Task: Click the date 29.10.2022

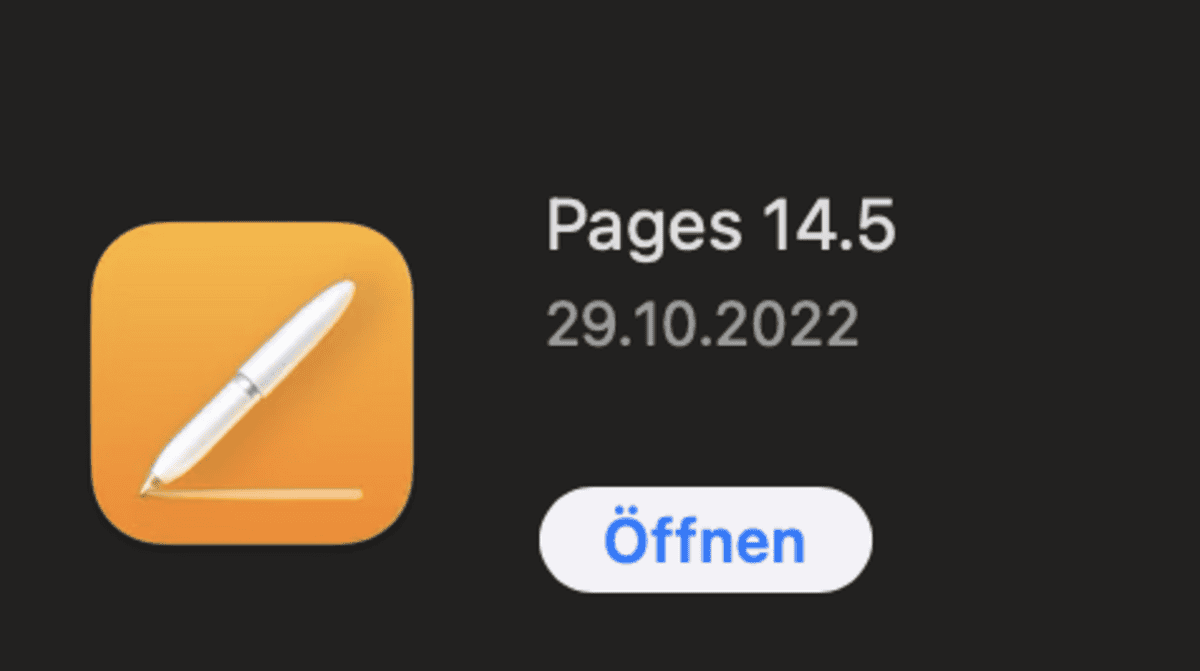Action: click(x=702, y=325)
